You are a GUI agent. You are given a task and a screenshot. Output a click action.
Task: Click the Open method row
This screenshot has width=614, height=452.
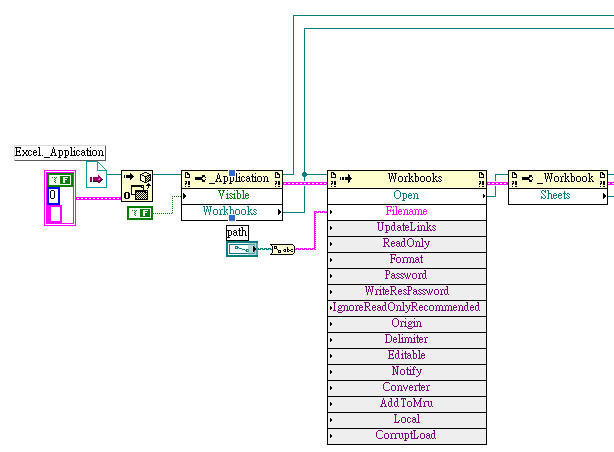point(407,195)
